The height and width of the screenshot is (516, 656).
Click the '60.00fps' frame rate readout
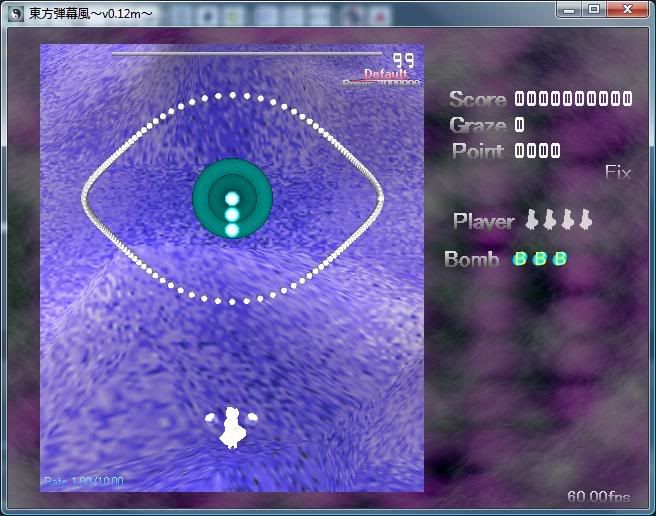(599, 496)
